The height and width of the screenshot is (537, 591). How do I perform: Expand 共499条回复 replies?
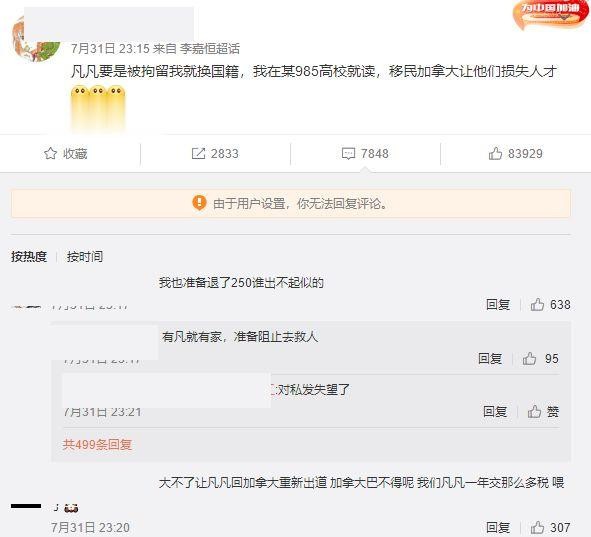tap(97, 445)
